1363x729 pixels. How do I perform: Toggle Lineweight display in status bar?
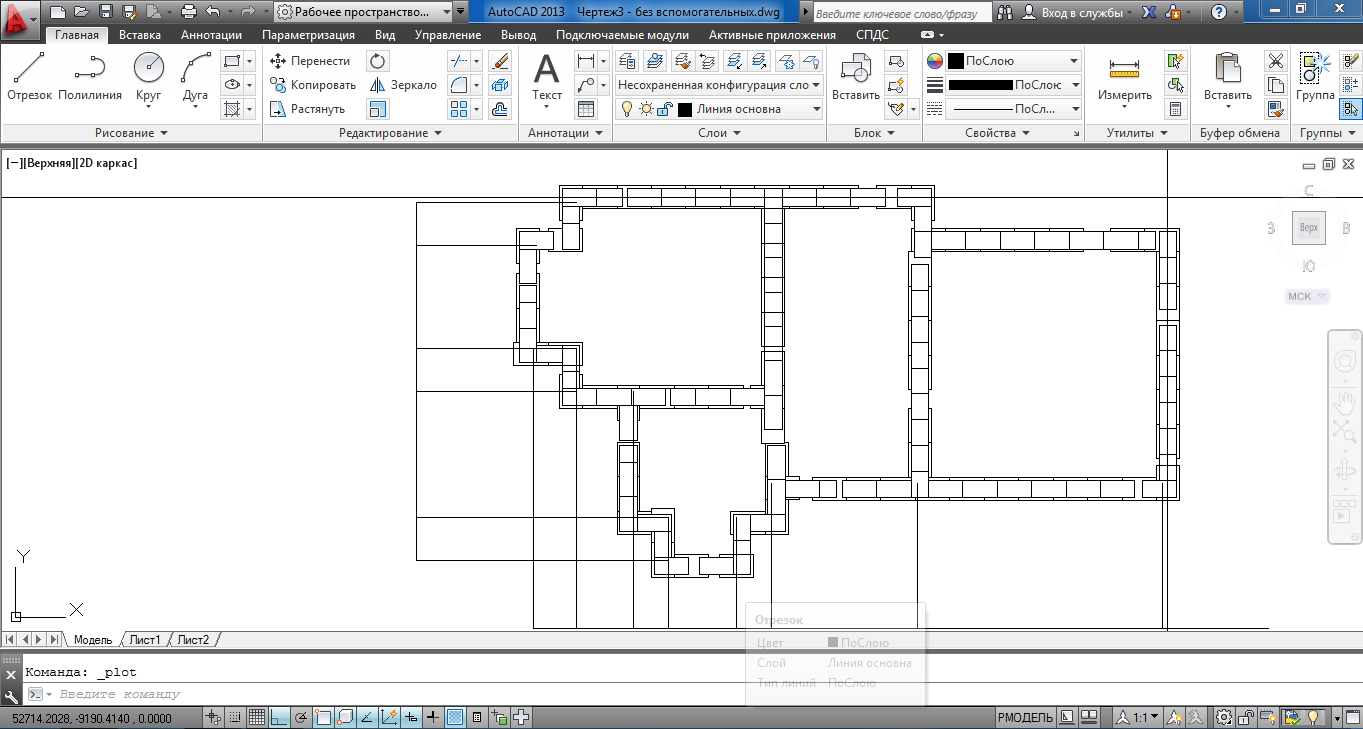click(433, 717)
